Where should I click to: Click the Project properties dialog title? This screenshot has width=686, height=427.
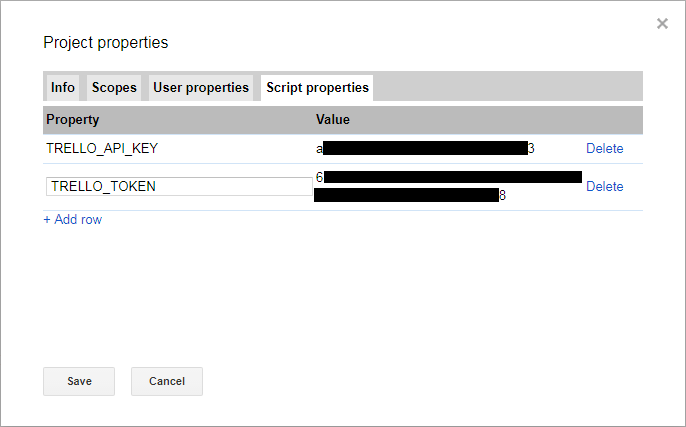(106, 43)
